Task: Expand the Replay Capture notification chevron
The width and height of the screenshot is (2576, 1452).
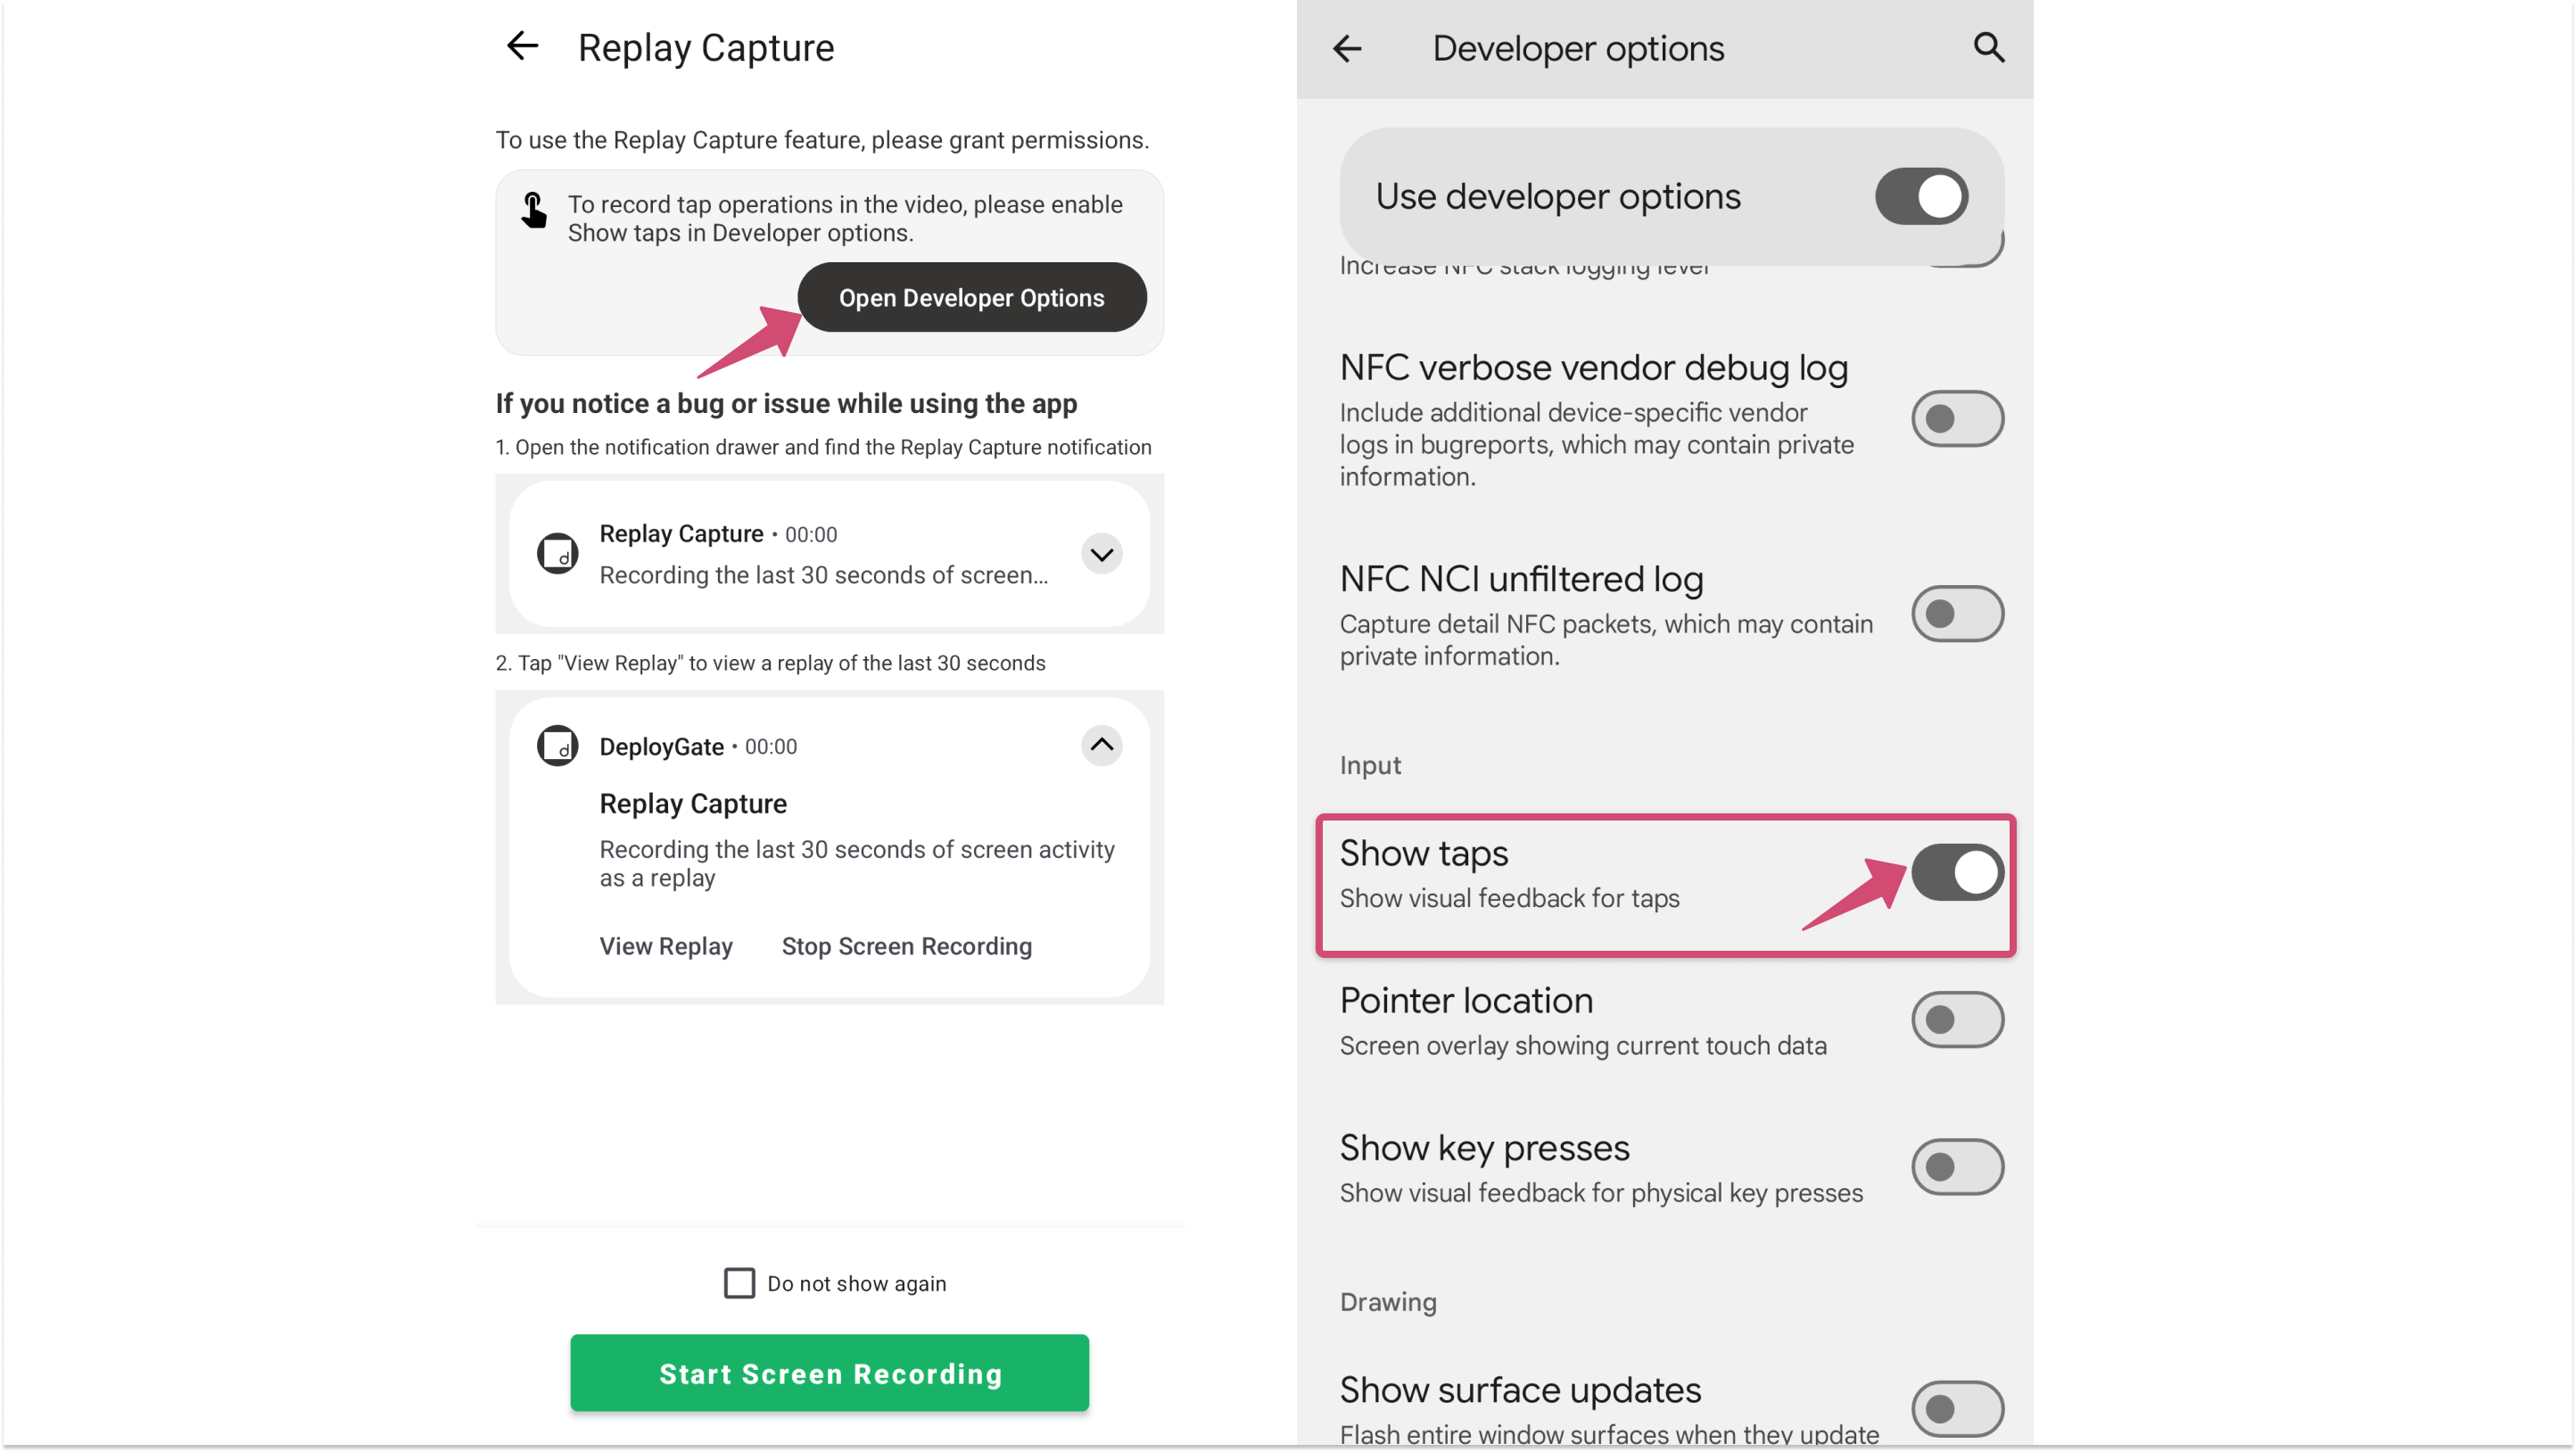Action: point(1101,554)
